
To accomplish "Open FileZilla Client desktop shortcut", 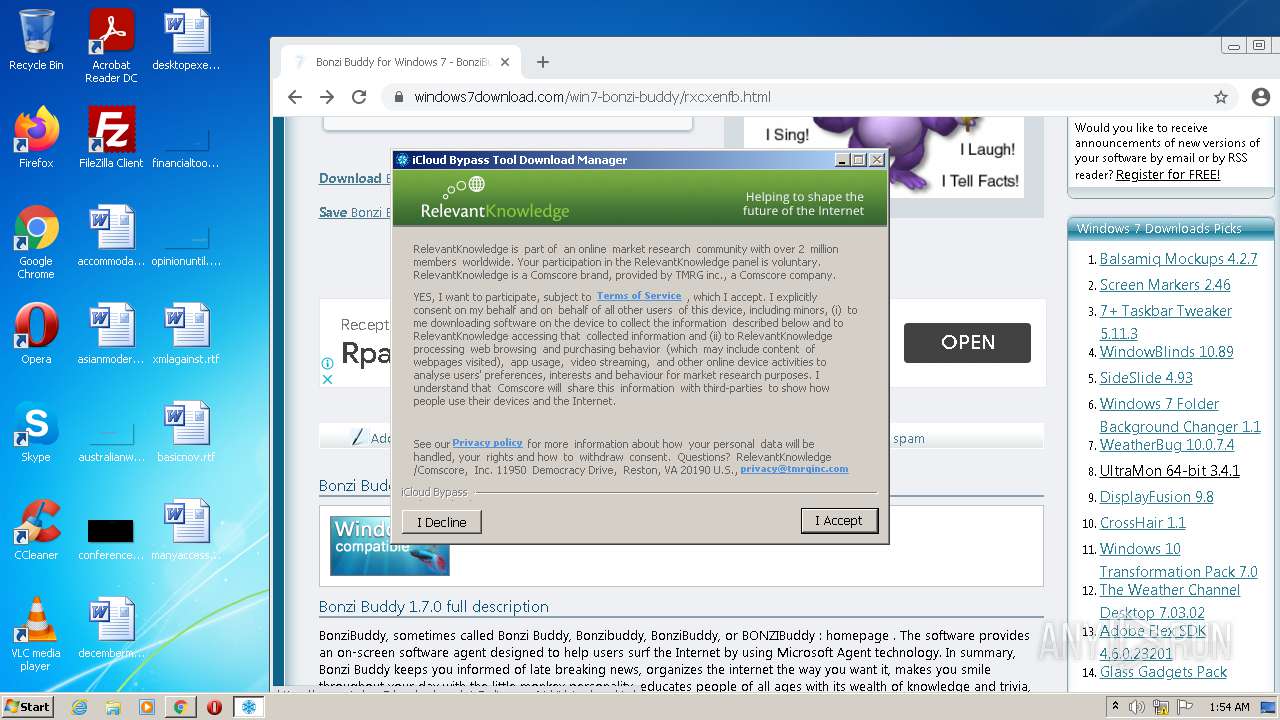I will 111,138.
